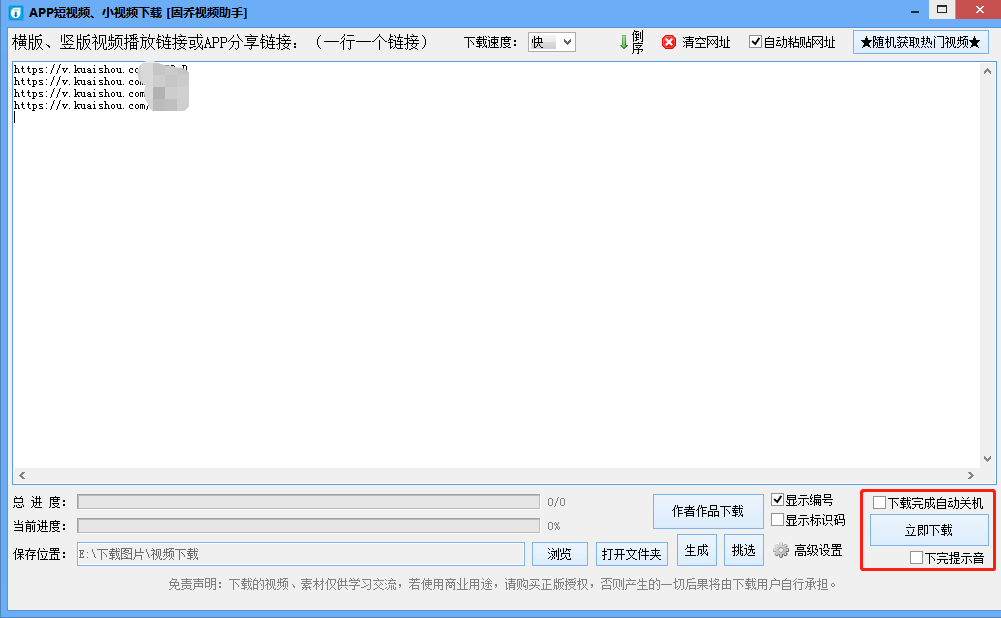Click the 0/0 total progress counter
Image resolution: width=1001 pixels, height=618 pixels.
556,502
